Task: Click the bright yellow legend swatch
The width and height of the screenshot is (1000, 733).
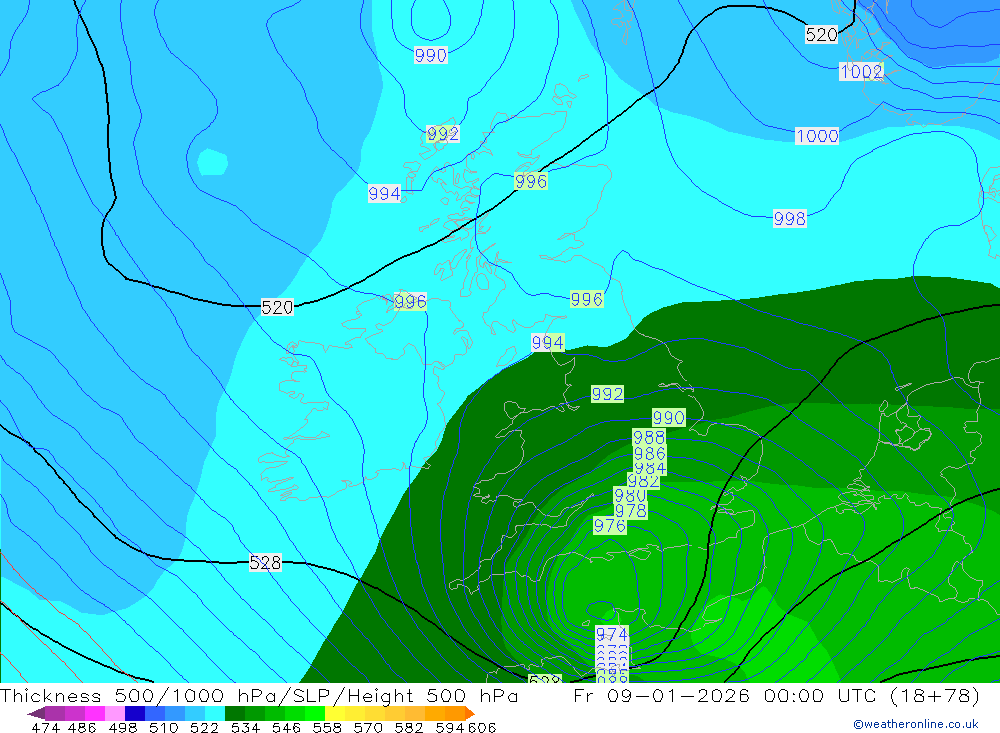Action: click(335, 713)
